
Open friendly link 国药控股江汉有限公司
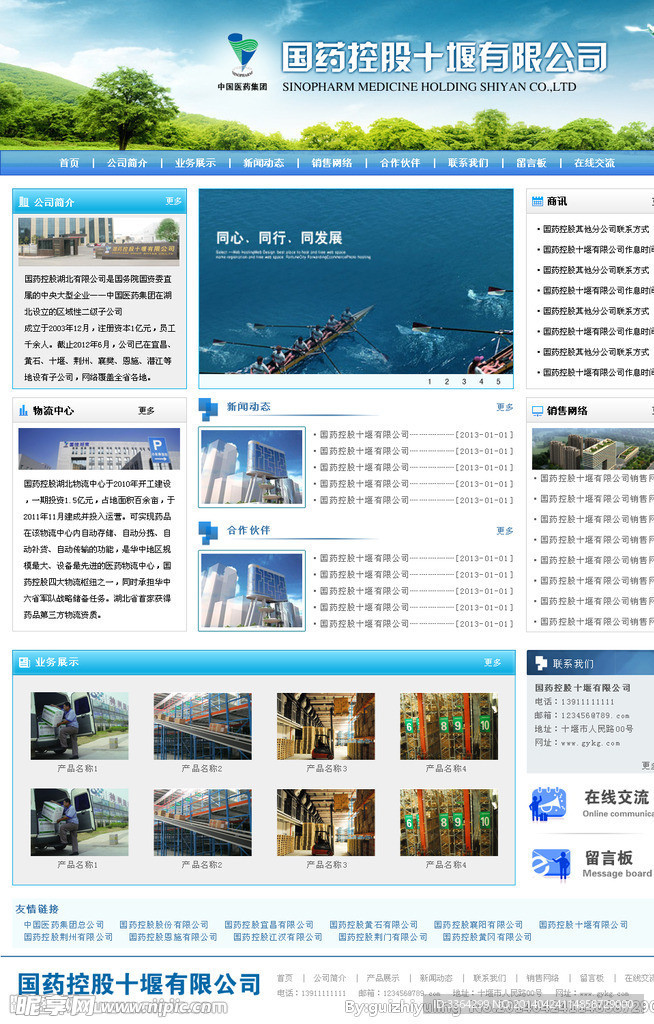[278, 937]
